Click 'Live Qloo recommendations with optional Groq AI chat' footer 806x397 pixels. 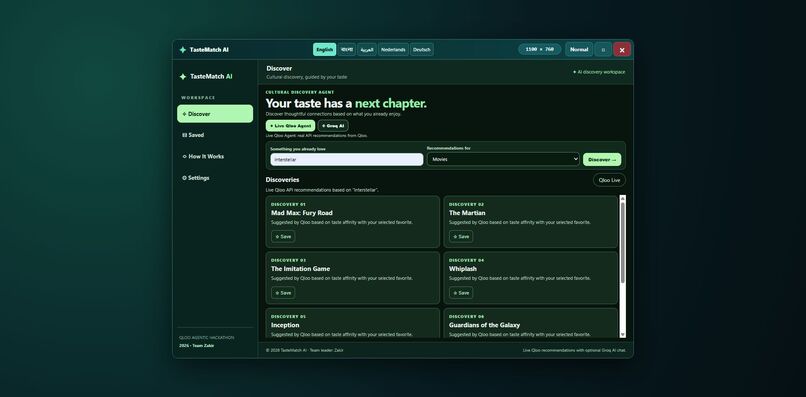(x=574, y=350)
